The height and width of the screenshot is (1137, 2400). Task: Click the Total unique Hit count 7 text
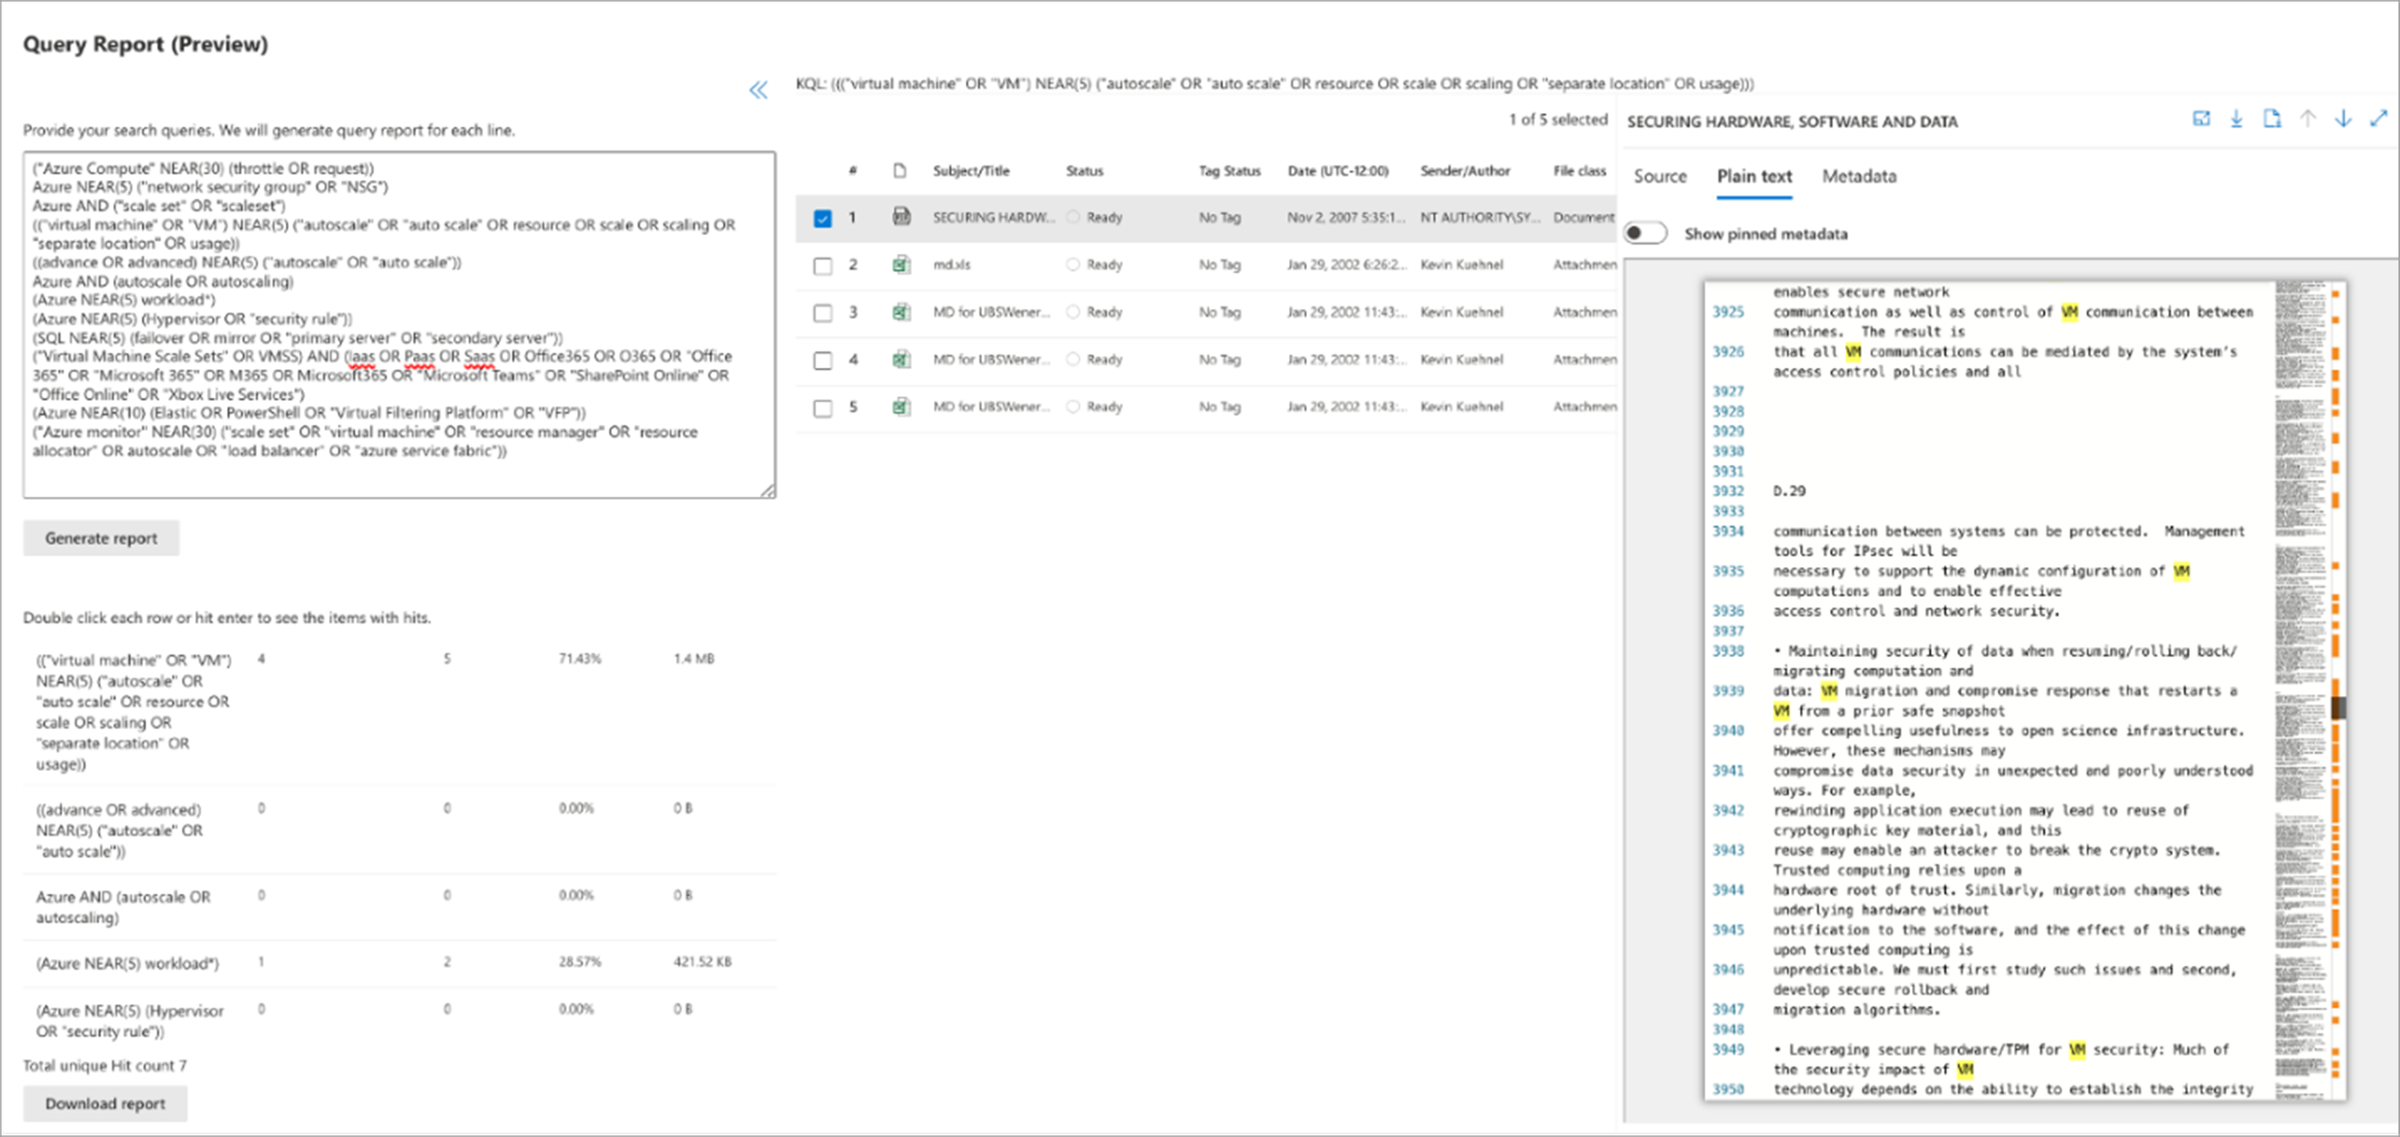pos(105,1066)
